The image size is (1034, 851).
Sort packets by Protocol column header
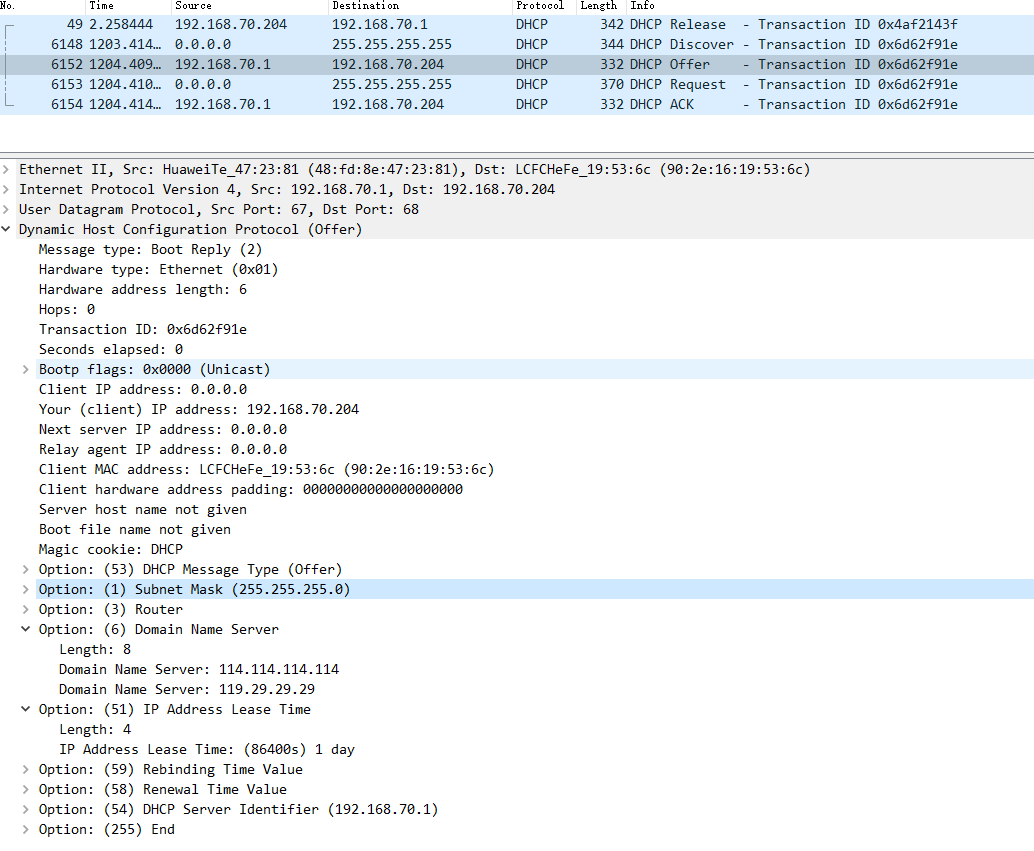tap(540, 6)
